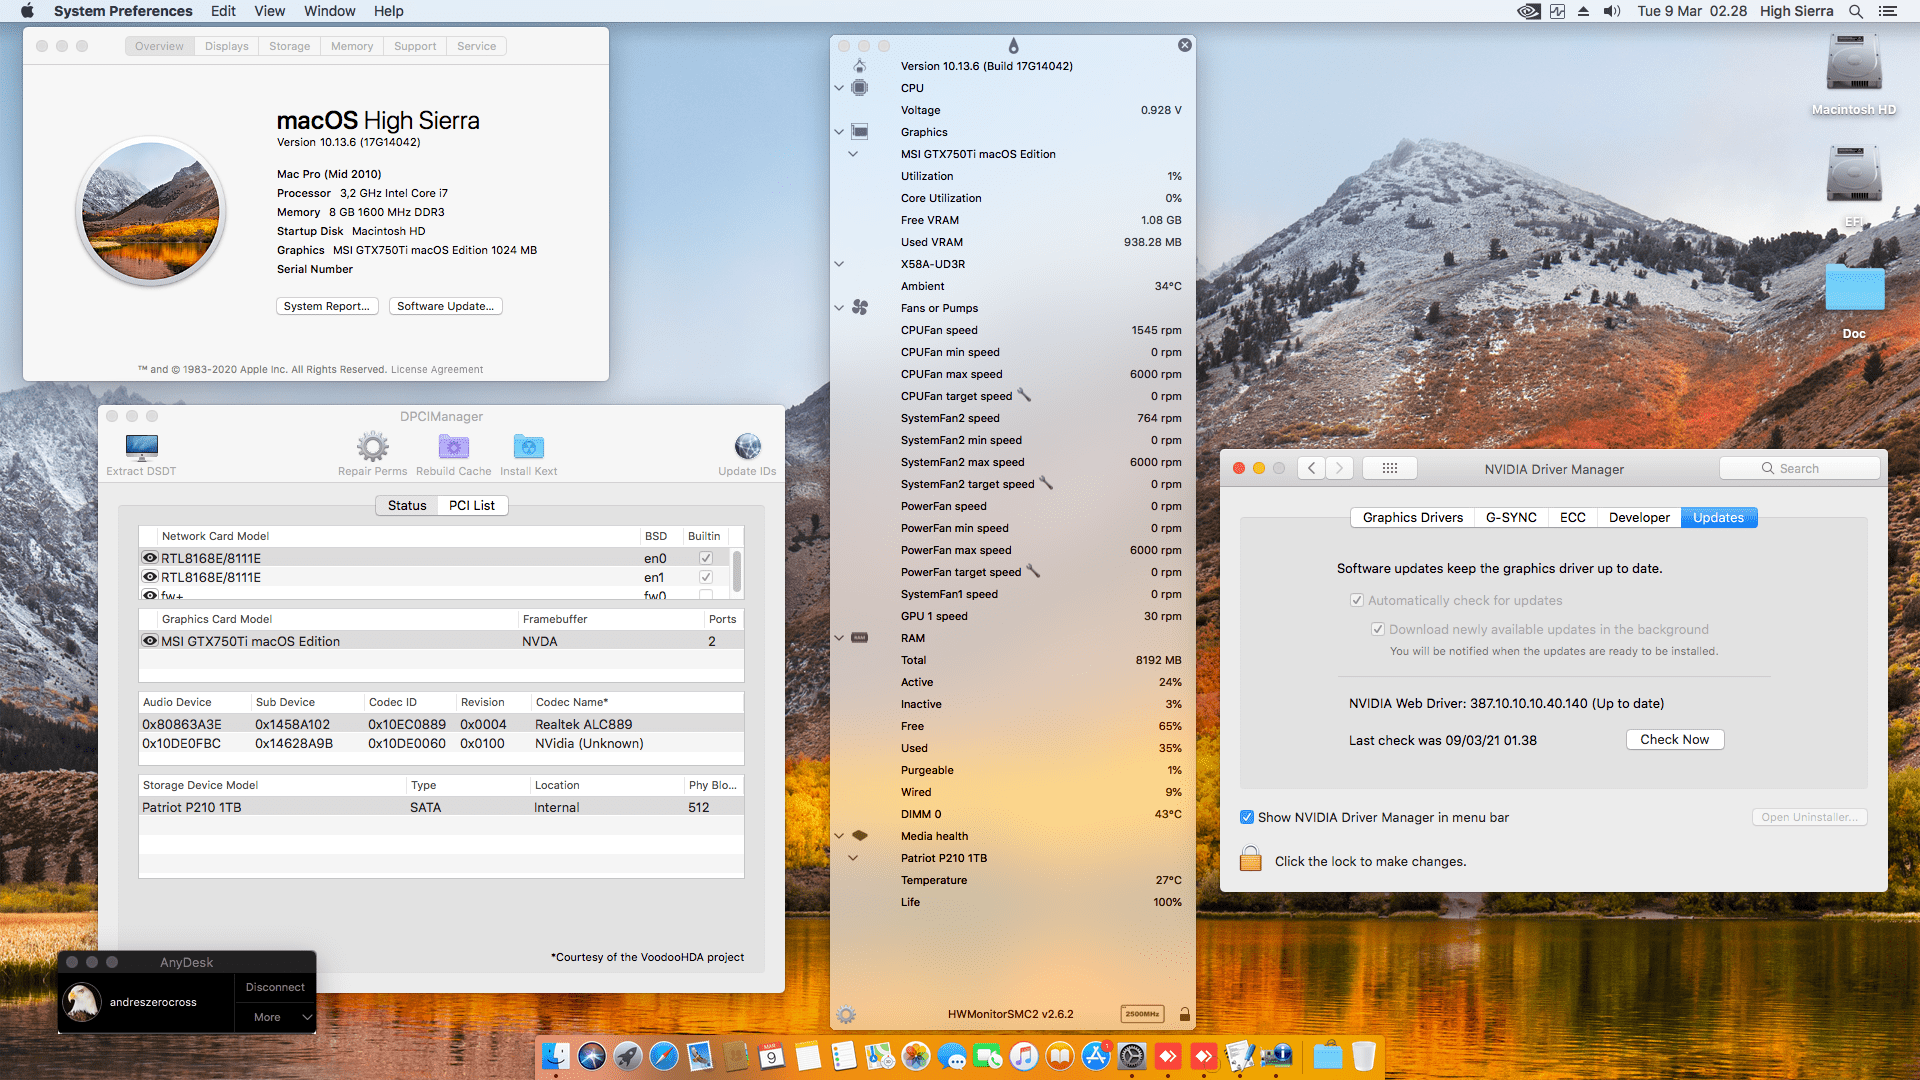This screenshot has width=1920, height=1080.
Task: Switch to the G-SYNC tab
Action: 1511,517
